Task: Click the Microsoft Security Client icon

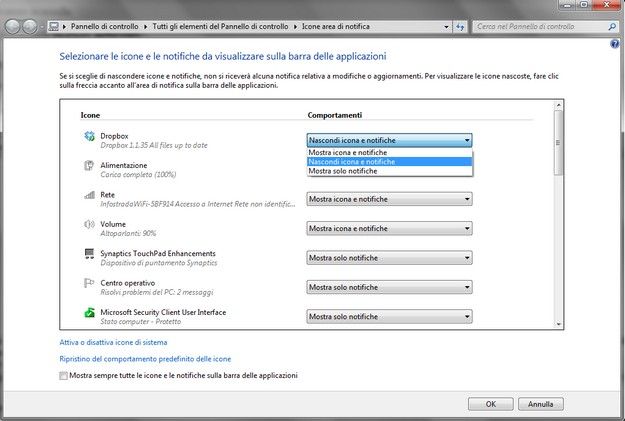Action: 89,315
